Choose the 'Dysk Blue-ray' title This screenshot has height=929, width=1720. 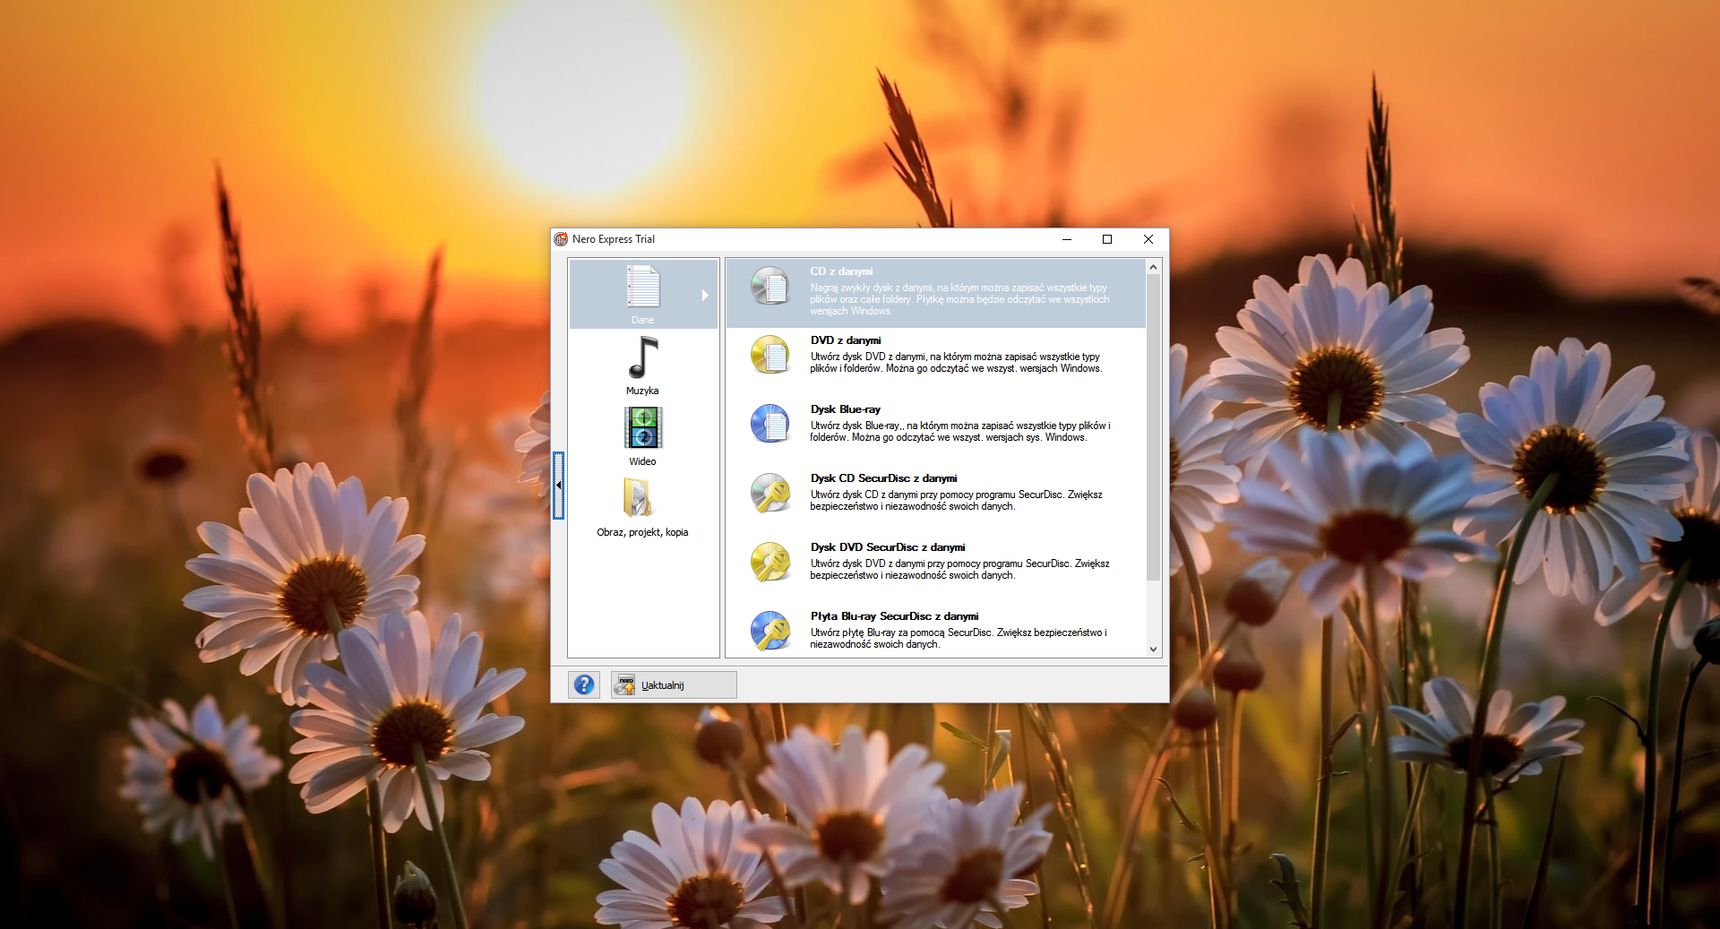click(846, 409)
